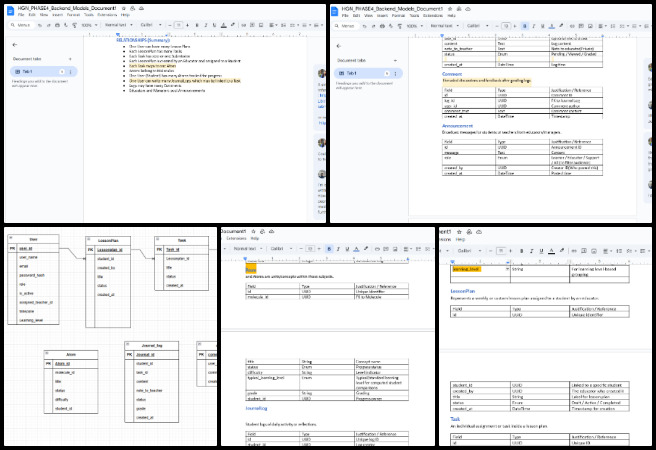The image size is (656, 450).
Task: Go back arrow in RELATIONSHIPS summary sidebar
Action: tap(15, 45)
